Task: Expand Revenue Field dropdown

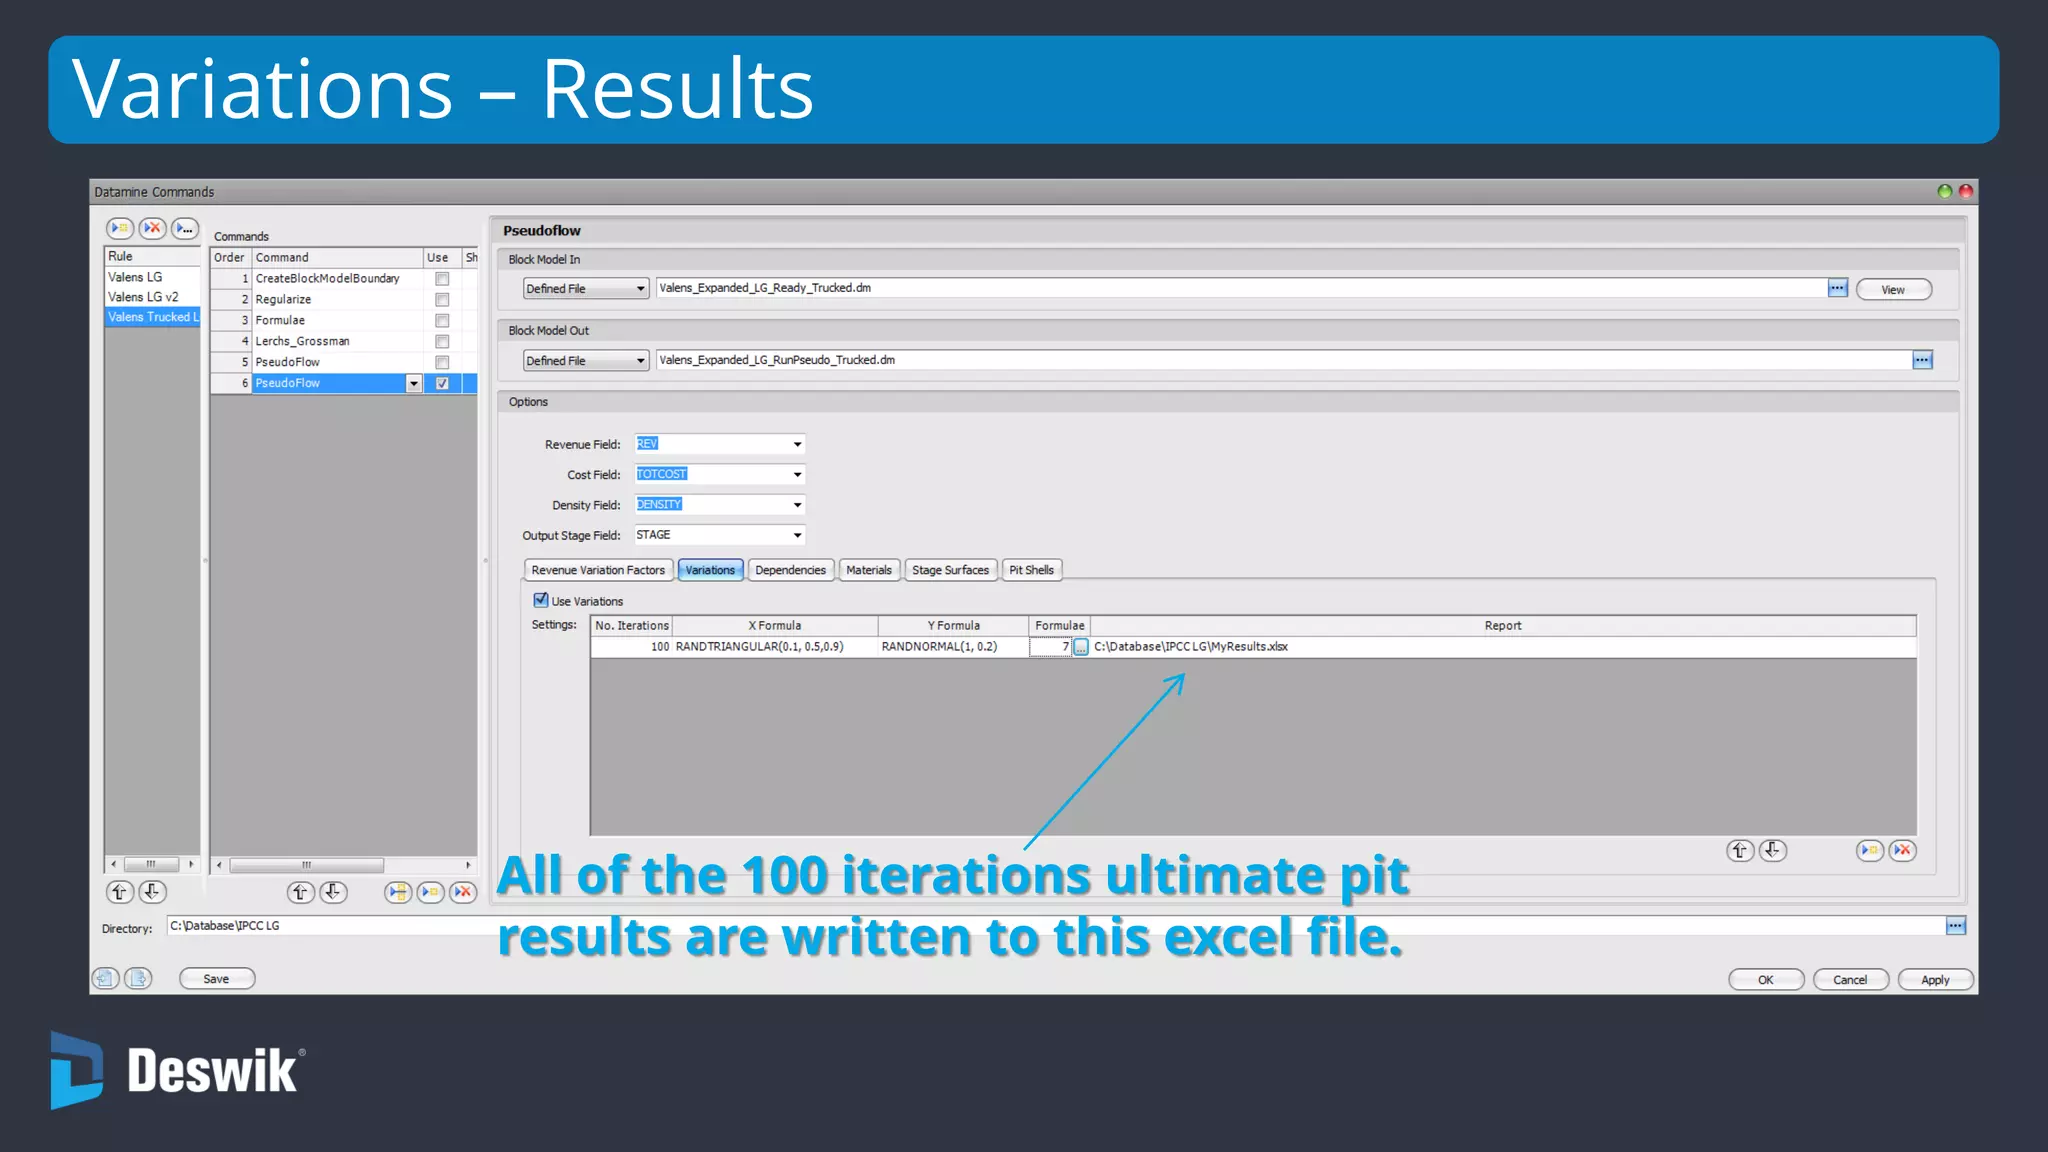Action: 797,444
